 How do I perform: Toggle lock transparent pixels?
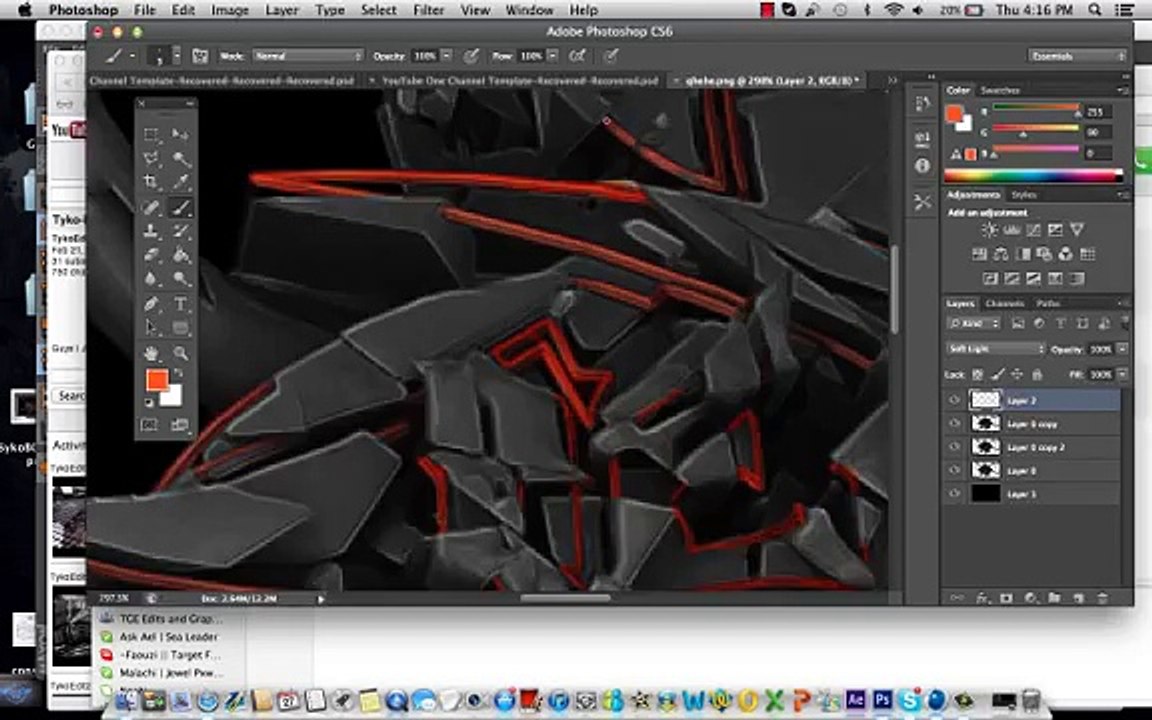click(977, 375)
